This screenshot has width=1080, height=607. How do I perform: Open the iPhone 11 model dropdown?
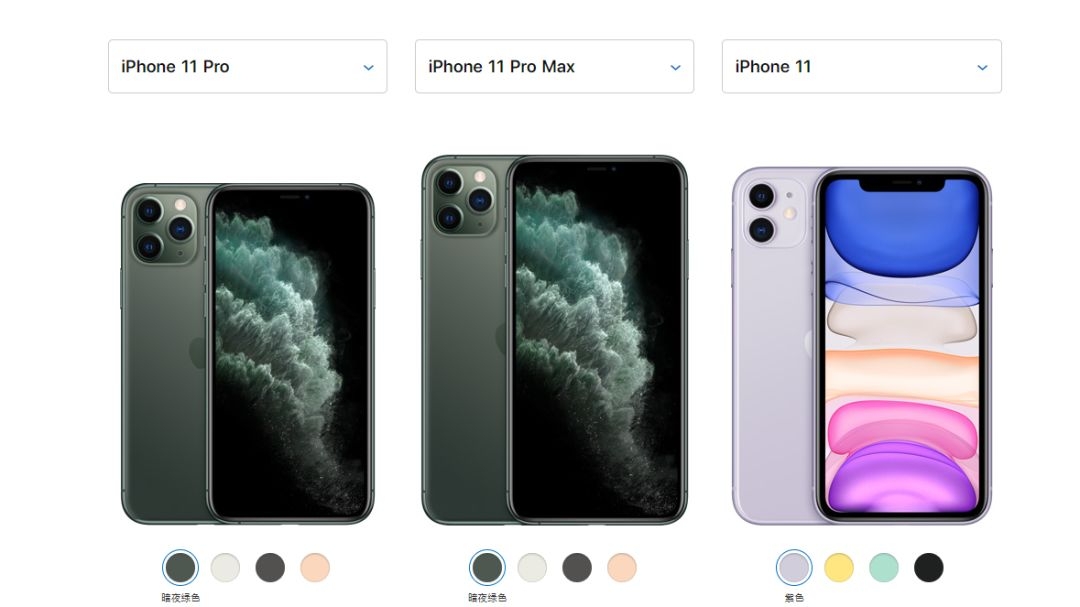(x=862, y=66)
